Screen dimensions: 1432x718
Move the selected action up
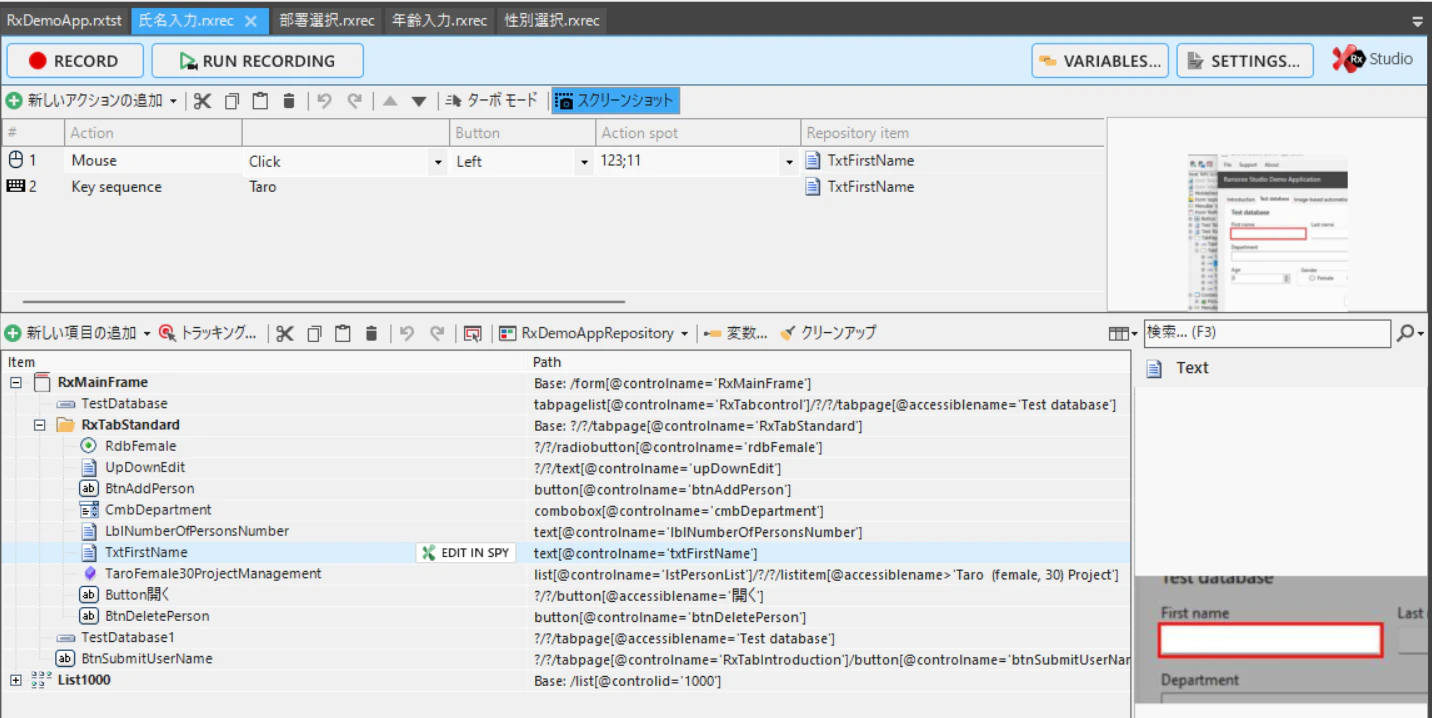click(391, 101)
